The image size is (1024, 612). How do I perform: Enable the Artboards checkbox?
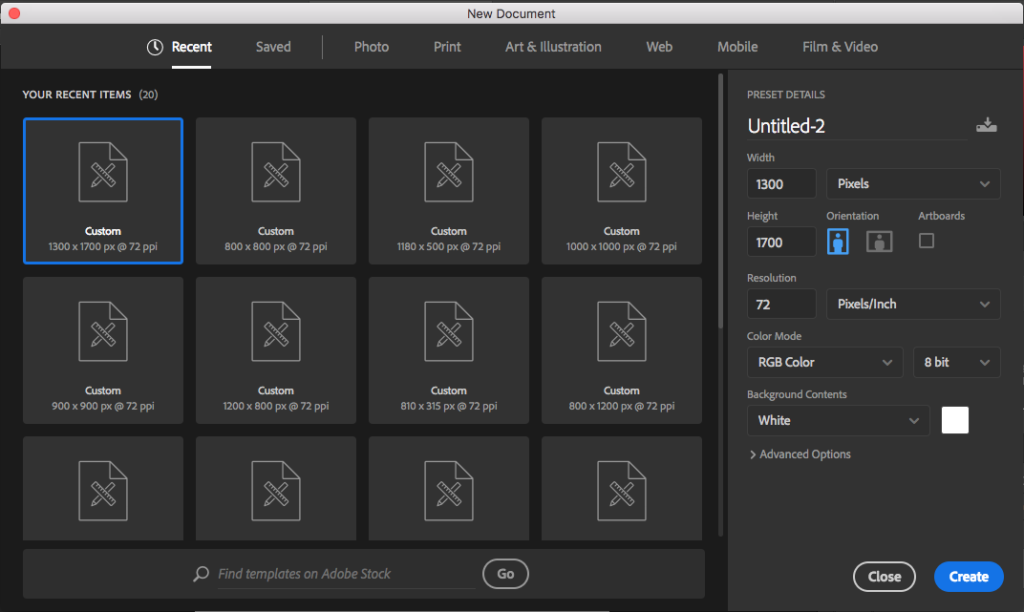tap(926, 241)
